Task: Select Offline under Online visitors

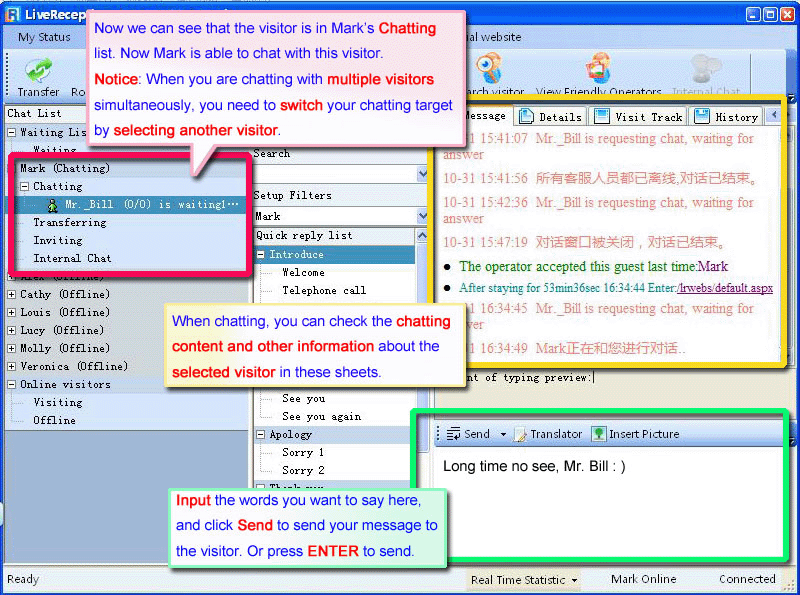Action: (54, 420)
